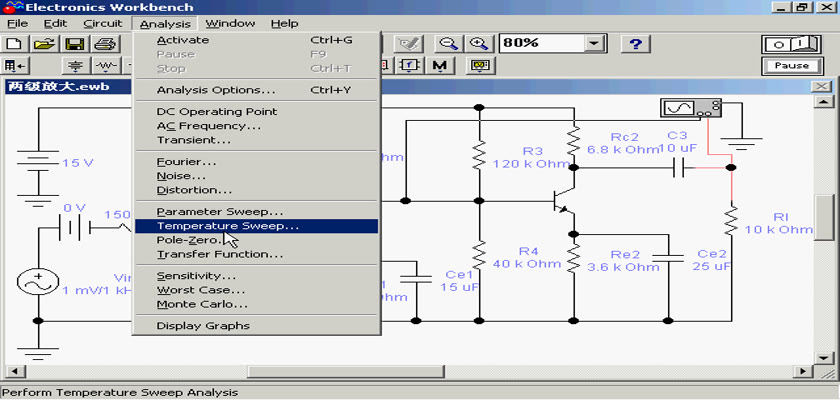This screenshot has width=840, height=400.
Task: Select Worst Case analysis entry
Action: (257, 290)
